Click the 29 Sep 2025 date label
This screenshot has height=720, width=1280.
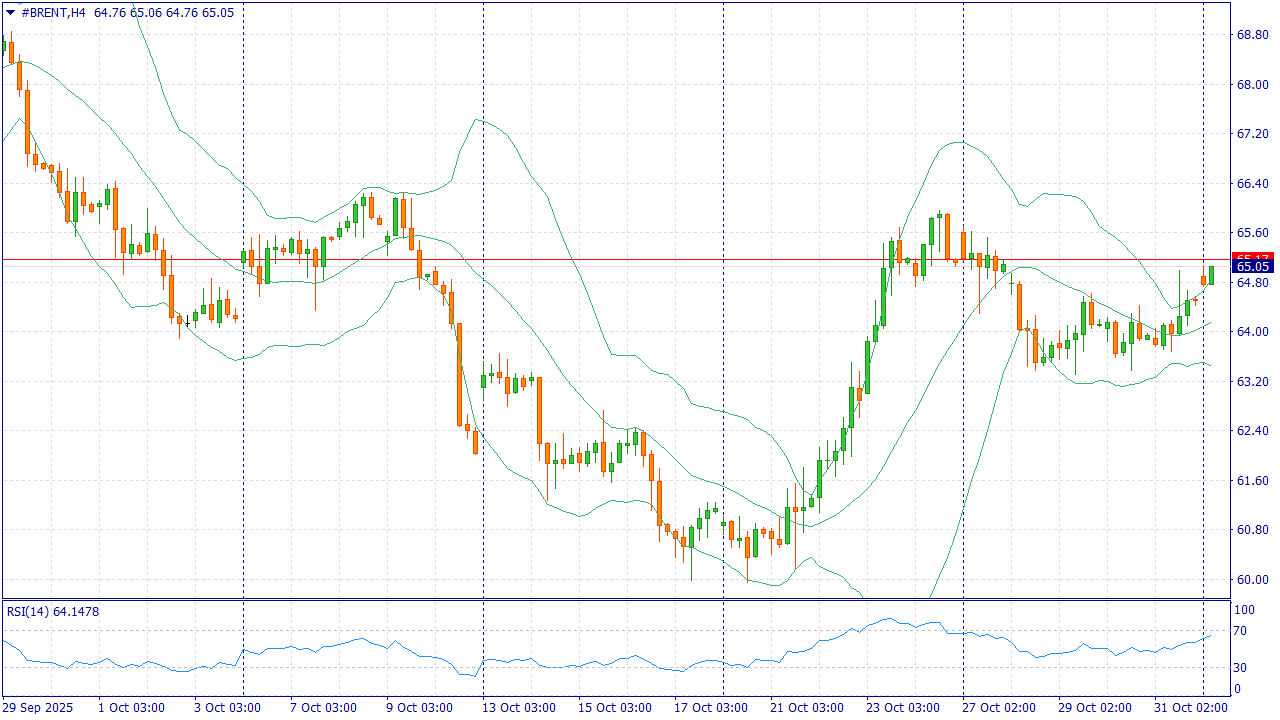tap(39, 708)
